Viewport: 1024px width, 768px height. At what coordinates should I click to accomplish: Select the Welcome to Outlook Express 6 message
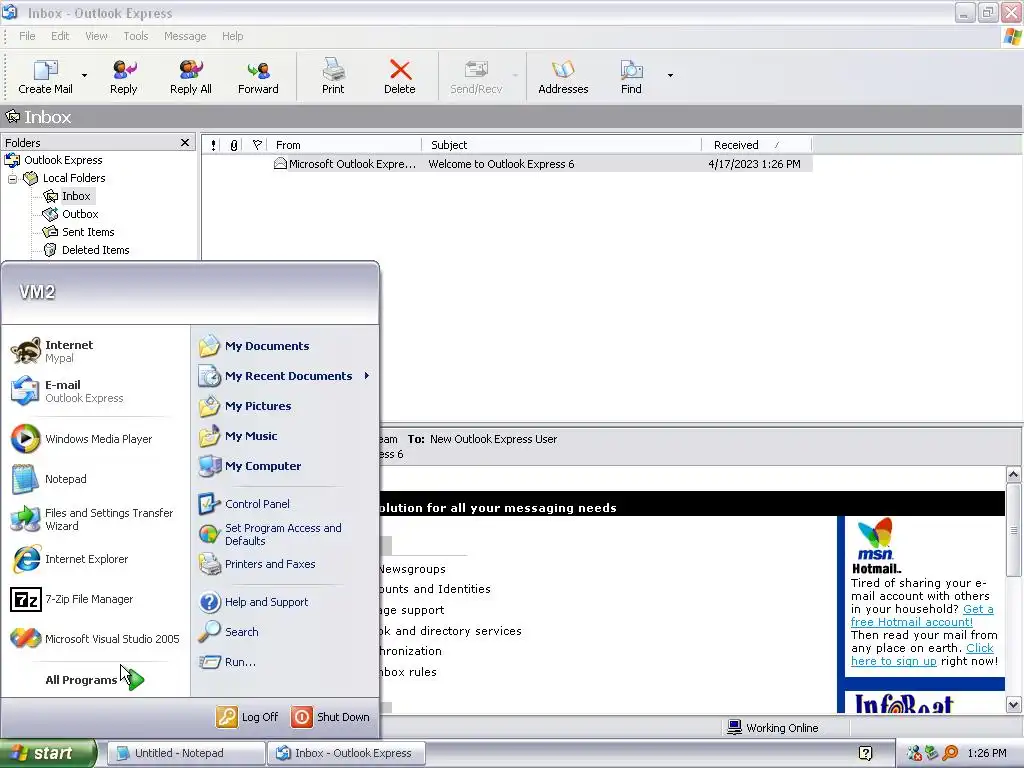click(507, 164)
